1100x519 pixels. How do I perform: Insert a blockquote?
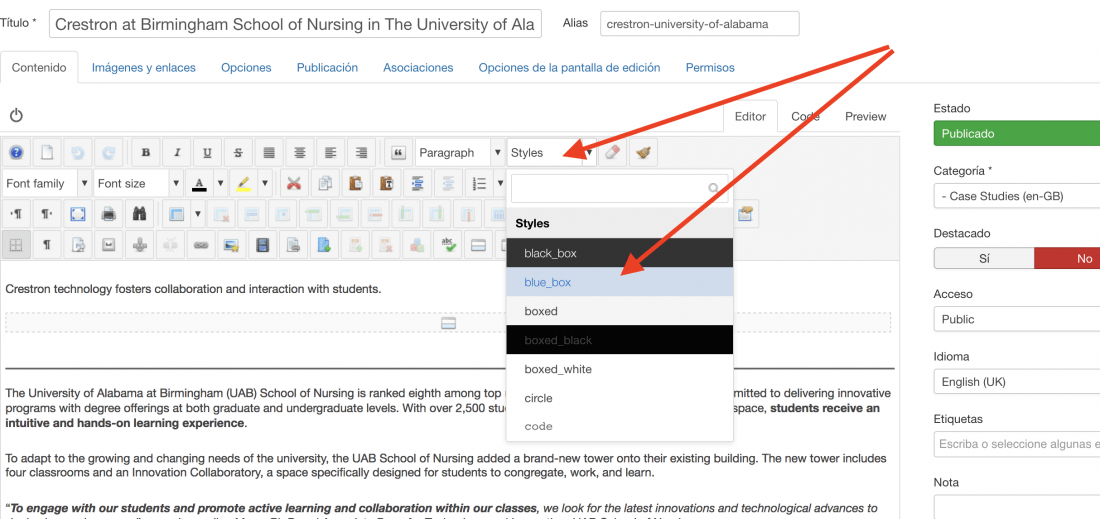tap(398, 152)
